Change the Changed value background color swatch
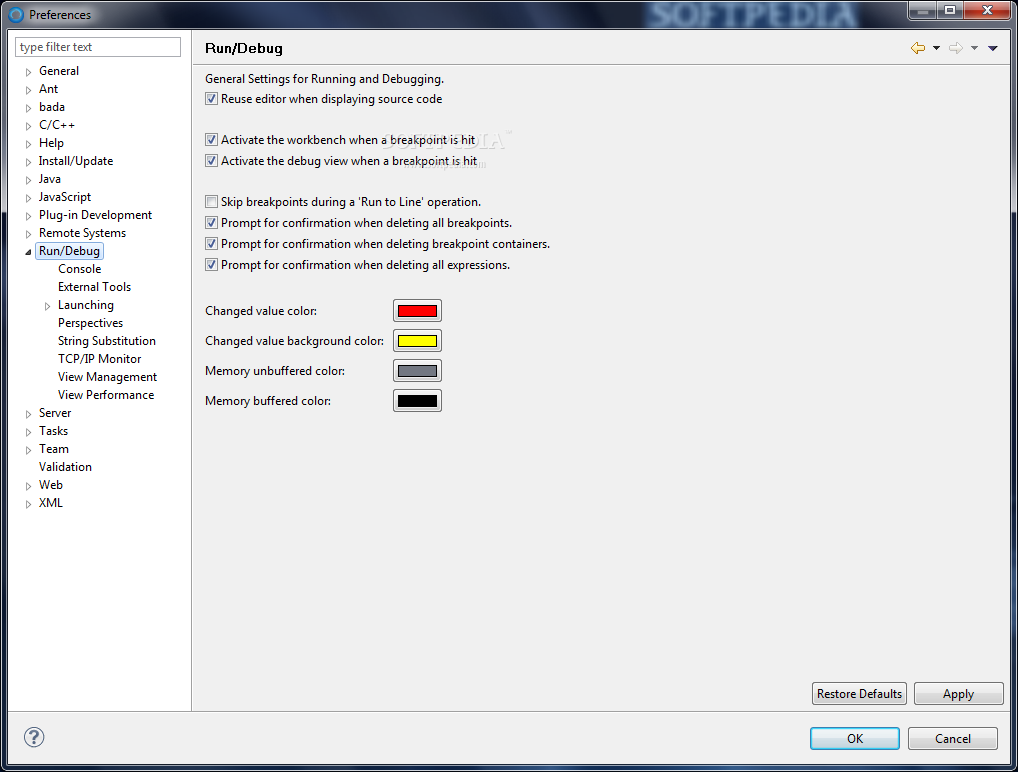 pos(417,341)
